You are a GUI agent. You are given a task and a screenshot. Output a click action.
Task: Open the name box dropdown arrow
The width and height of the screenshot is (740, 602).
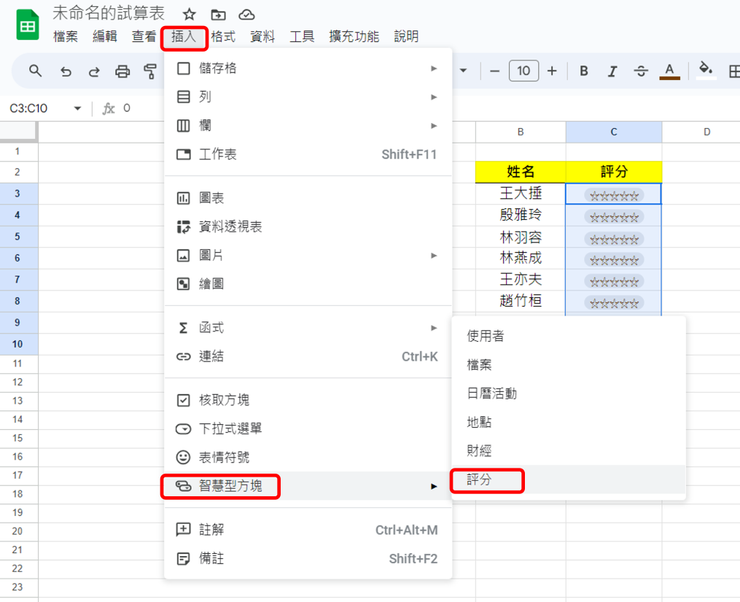77,109
